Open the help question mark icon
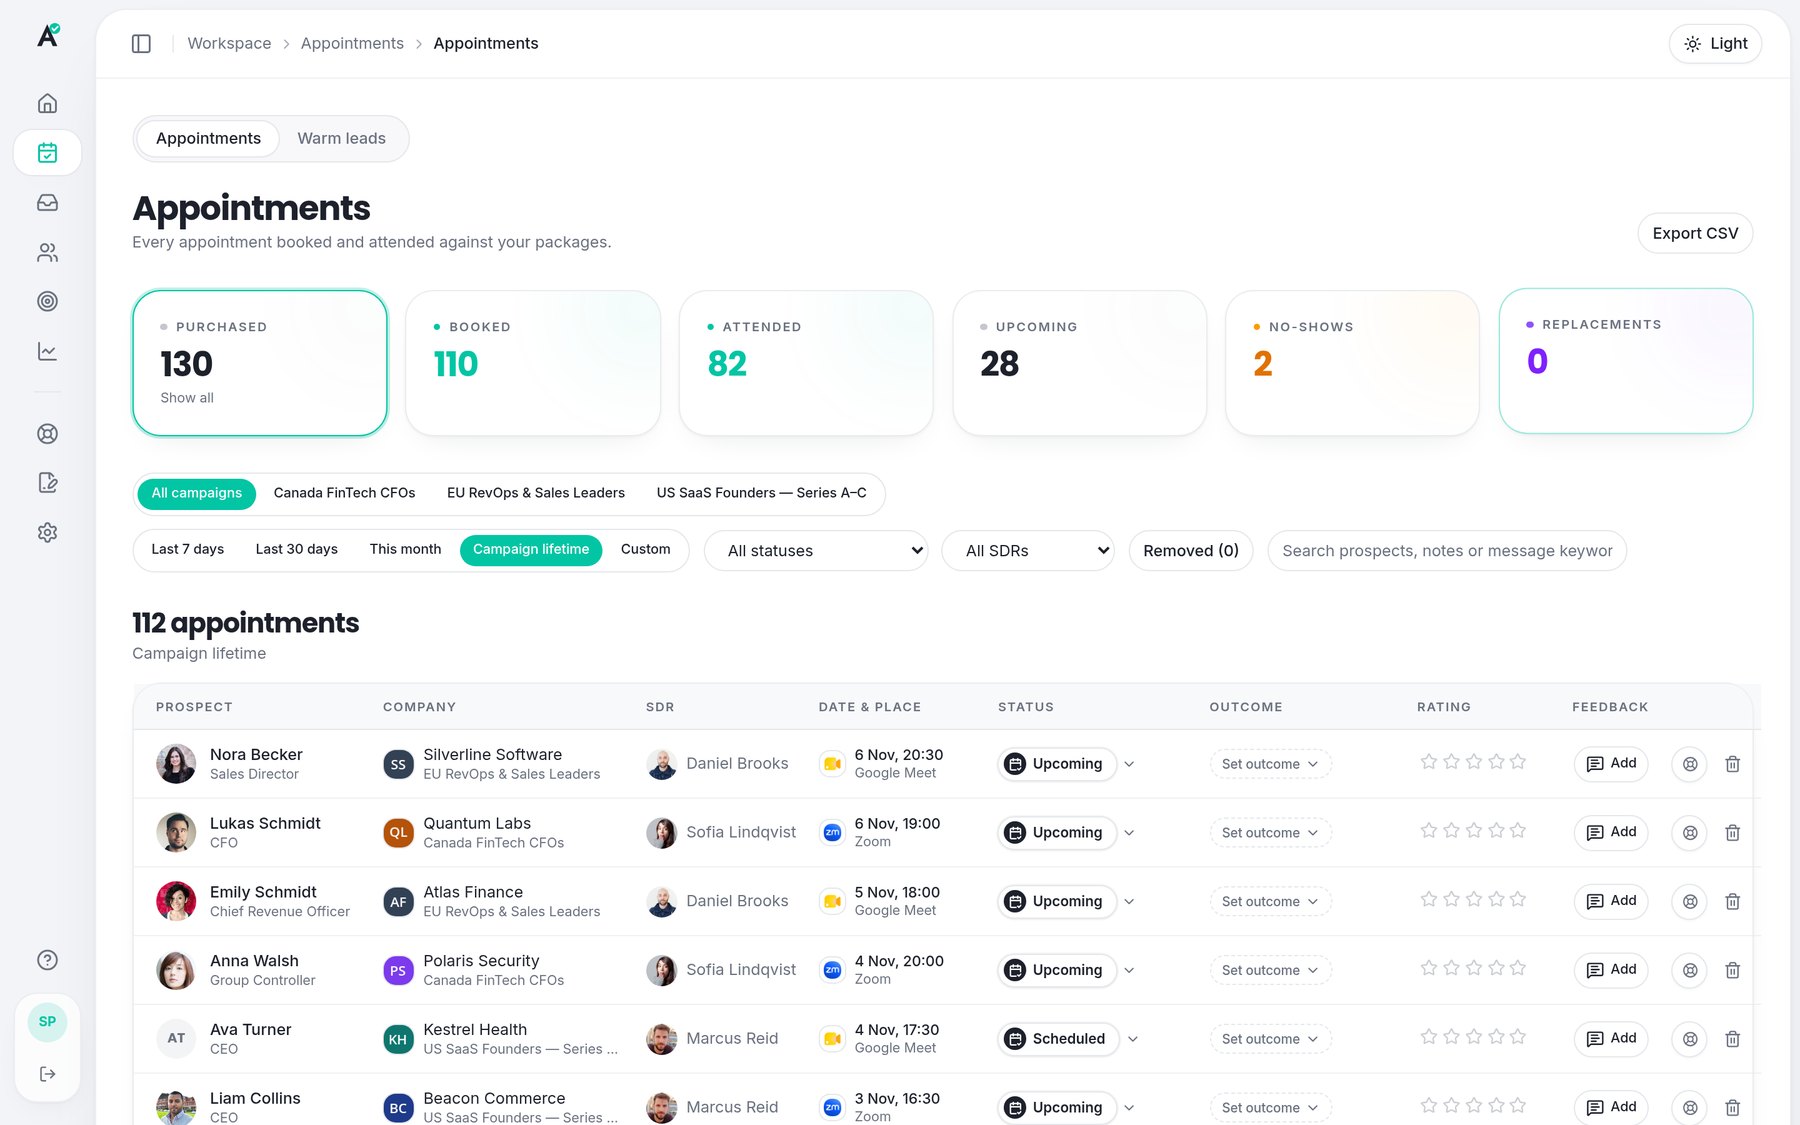 click(x=47, y=960)
